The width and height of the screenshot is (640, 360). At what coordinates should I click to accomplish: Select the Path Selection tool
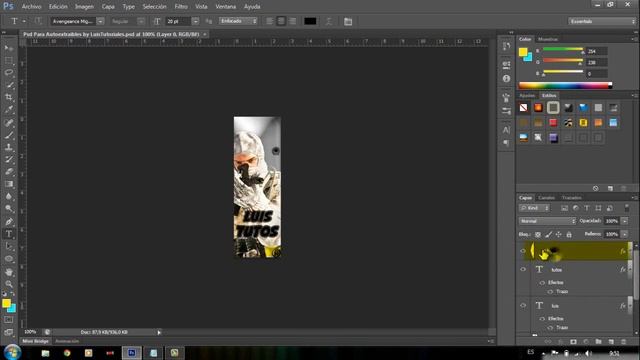9,246
